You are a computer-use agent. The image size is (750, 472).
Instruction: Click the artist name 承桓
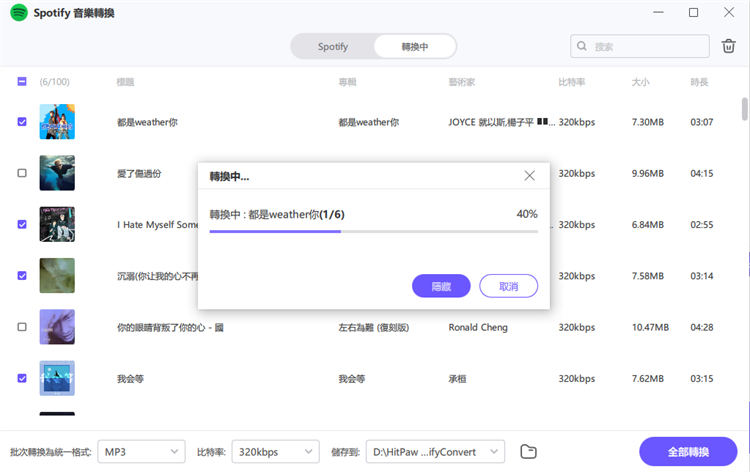pyautogui.click(x=457, y=379)
